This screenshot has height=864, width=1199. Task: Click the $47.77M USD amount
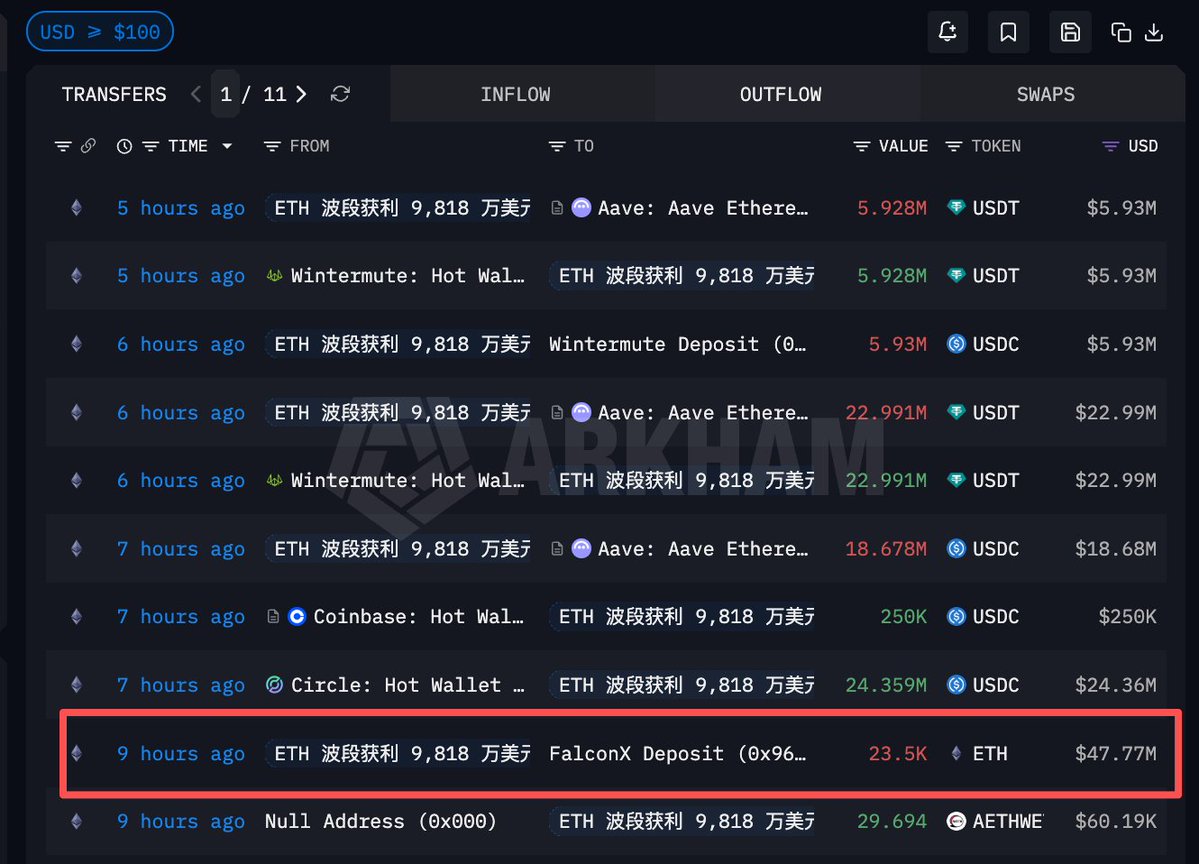click(1115, 753)
